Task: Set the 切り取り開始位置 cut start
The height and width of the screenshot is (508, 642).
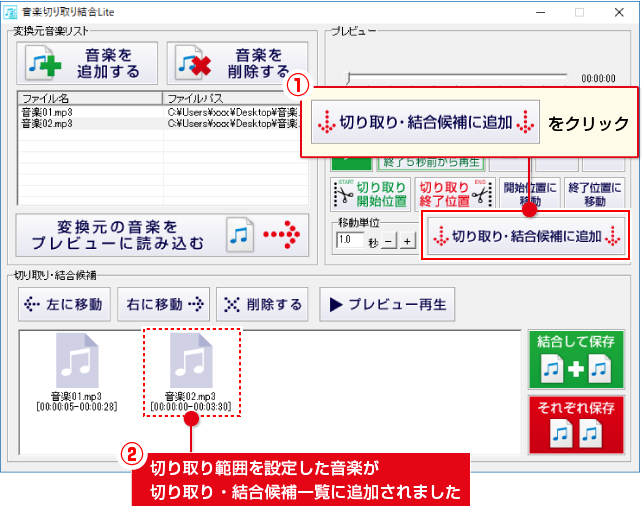Action: [x=371, y=194]
